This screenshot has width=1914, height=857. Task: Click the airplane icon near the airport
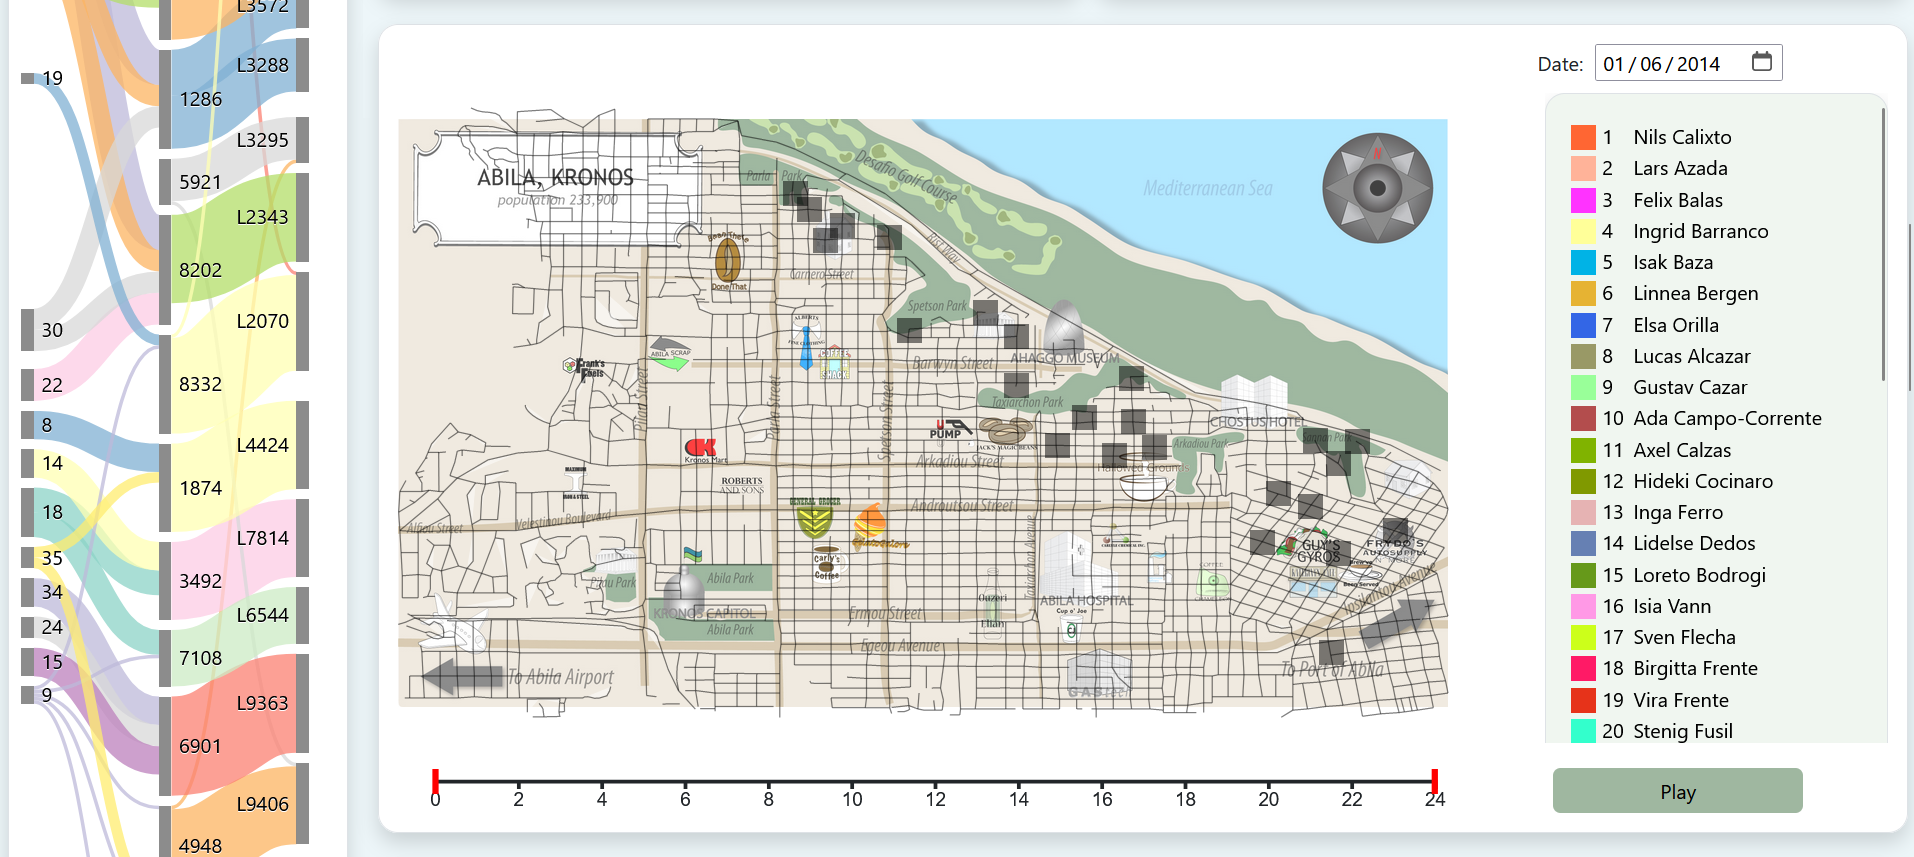coord(455,626)
